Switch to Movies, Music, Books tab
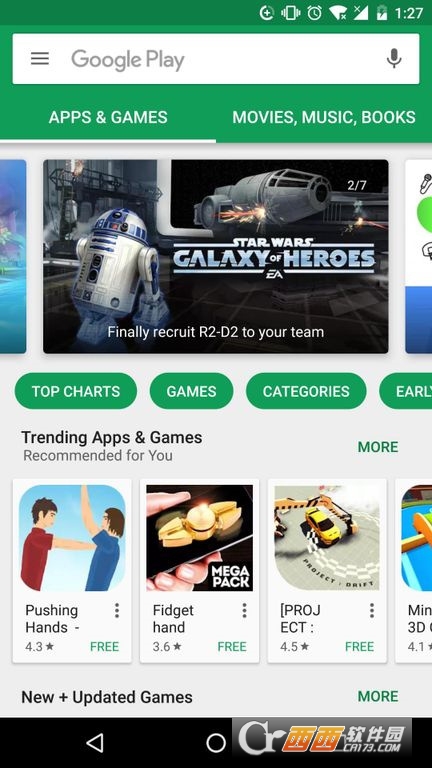 click(x=324, y=117)
